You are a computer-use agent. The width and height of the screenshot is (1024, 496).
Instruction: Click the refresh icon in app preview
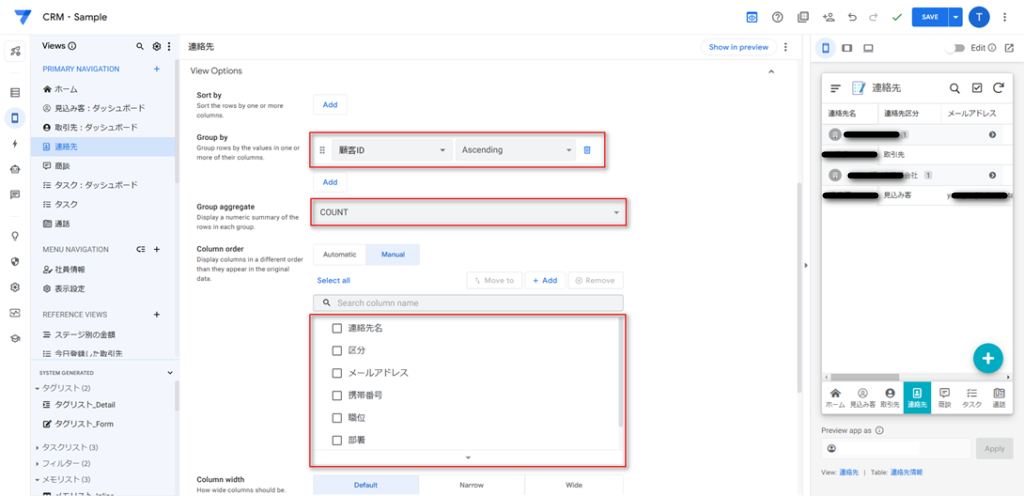coord(998,88)
